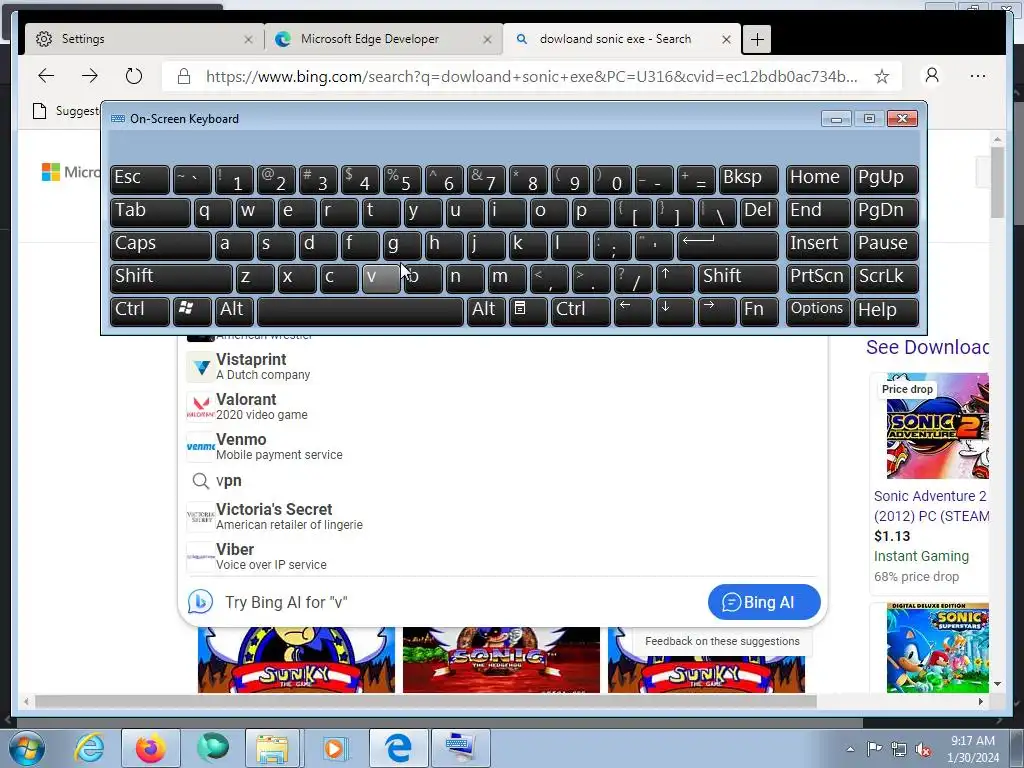Tap the space bar on On-Screen Keyboard
Screen dimensions: 1024x768
(360, 310)
